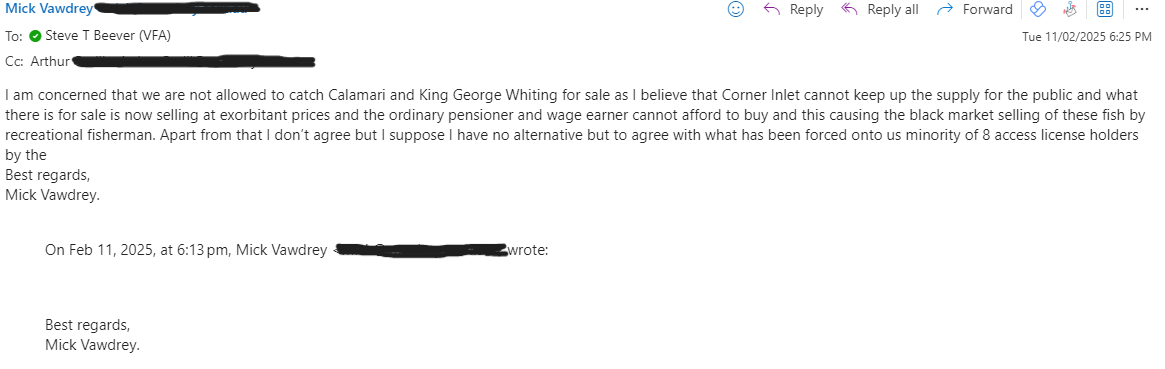
Task: Click the Reply all double-arrow icon
Action: [x=849, y=9]
